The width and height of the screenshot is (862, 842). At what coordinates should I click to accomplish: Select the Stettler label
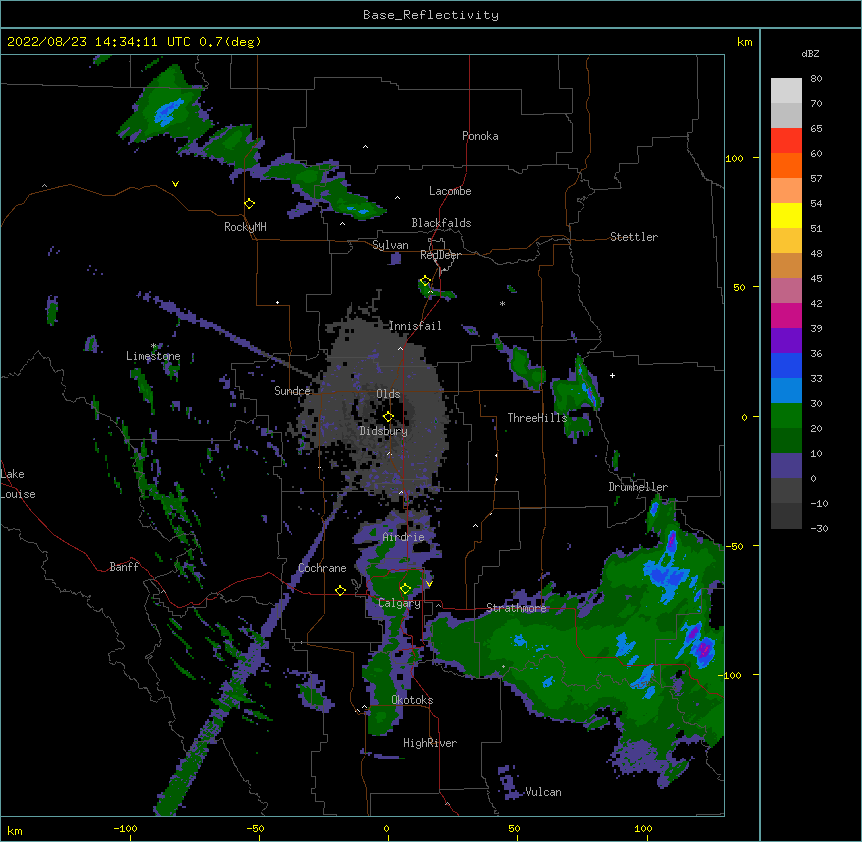coord(634,237)
